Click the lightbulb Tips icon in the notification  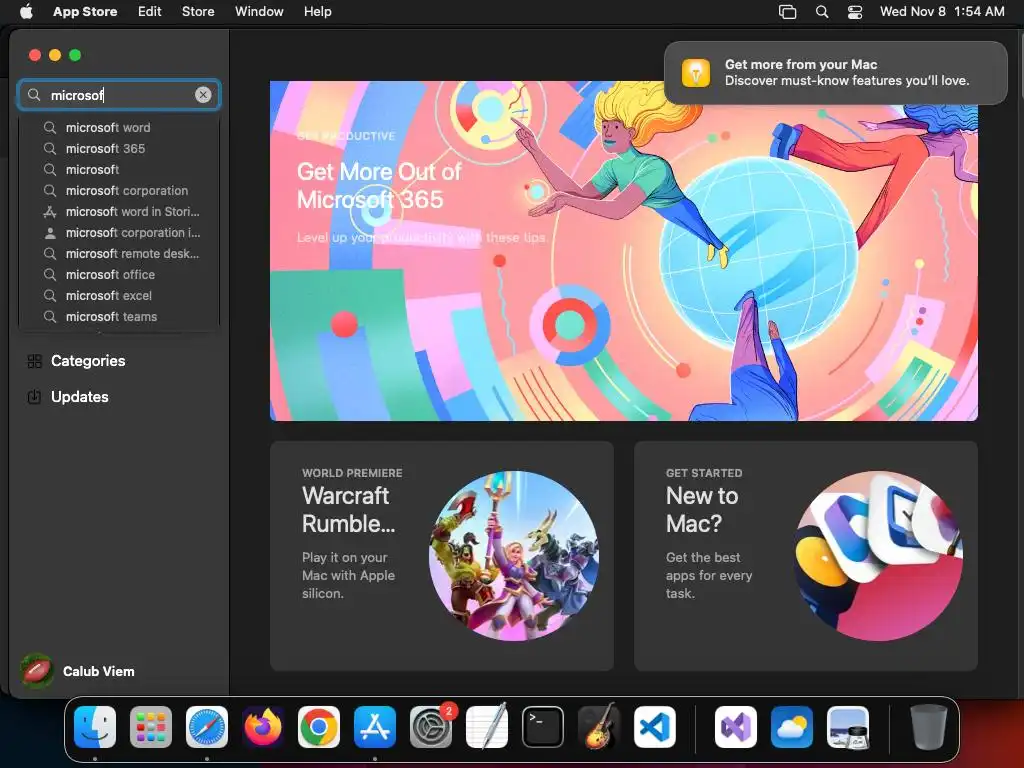pyautogui.click(x=696, y=72)
